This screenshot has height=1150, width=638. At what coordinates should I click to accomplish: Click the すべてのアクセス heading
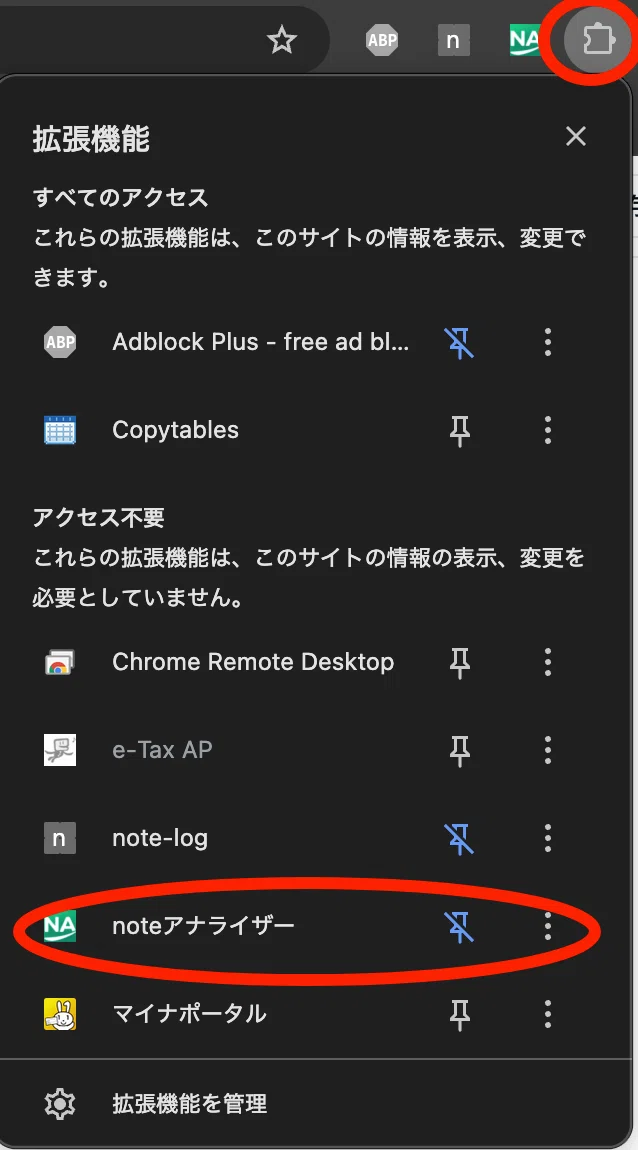coord(120,197)
